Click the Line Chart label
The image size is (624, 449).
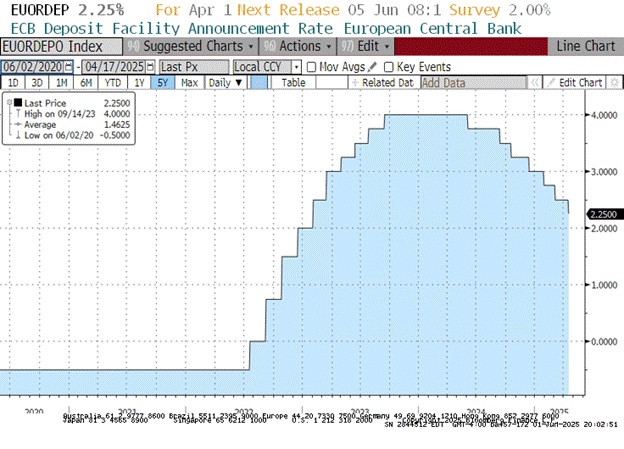pos(586,47)
